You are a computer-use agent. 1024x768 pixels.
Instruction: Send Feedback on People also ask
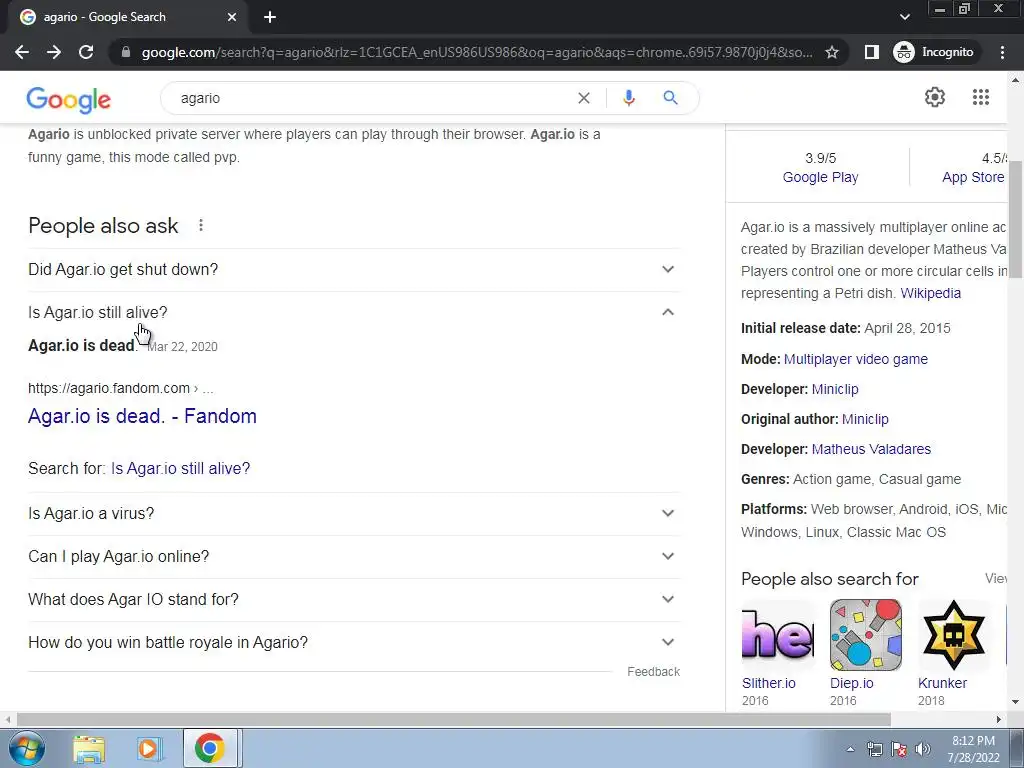coord(653,672)
